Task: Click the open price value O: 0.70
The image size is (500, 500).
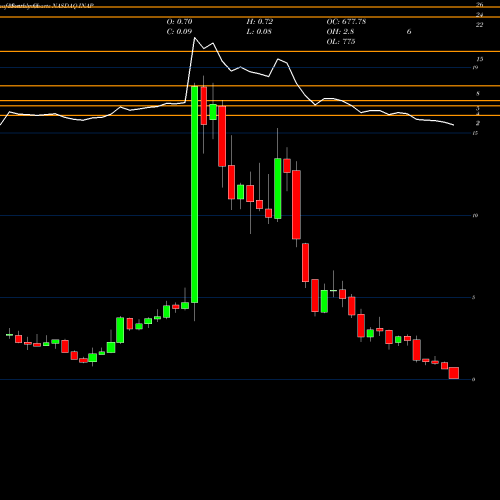Action: pyautogui.click(x=179, y=22)
